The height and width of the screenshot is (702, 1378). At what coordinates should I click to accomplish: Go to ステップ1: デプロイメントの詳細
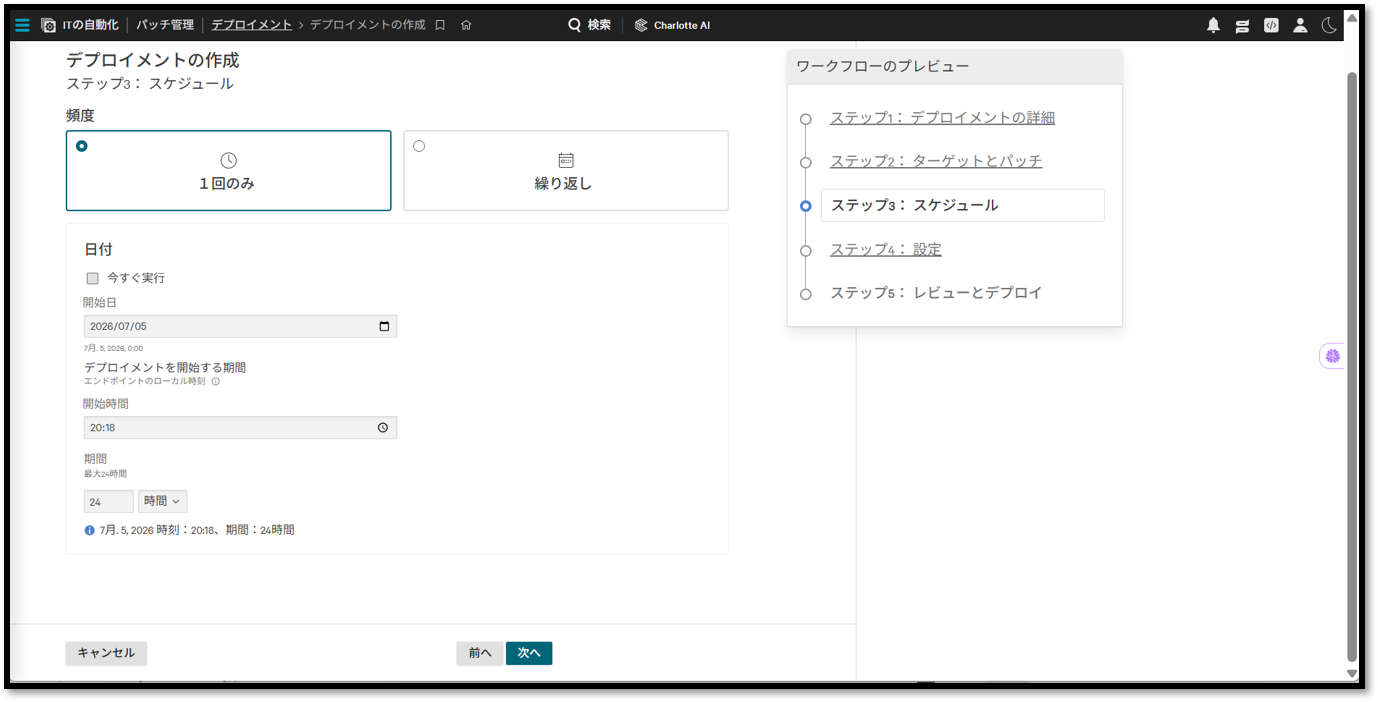point(942,118)
